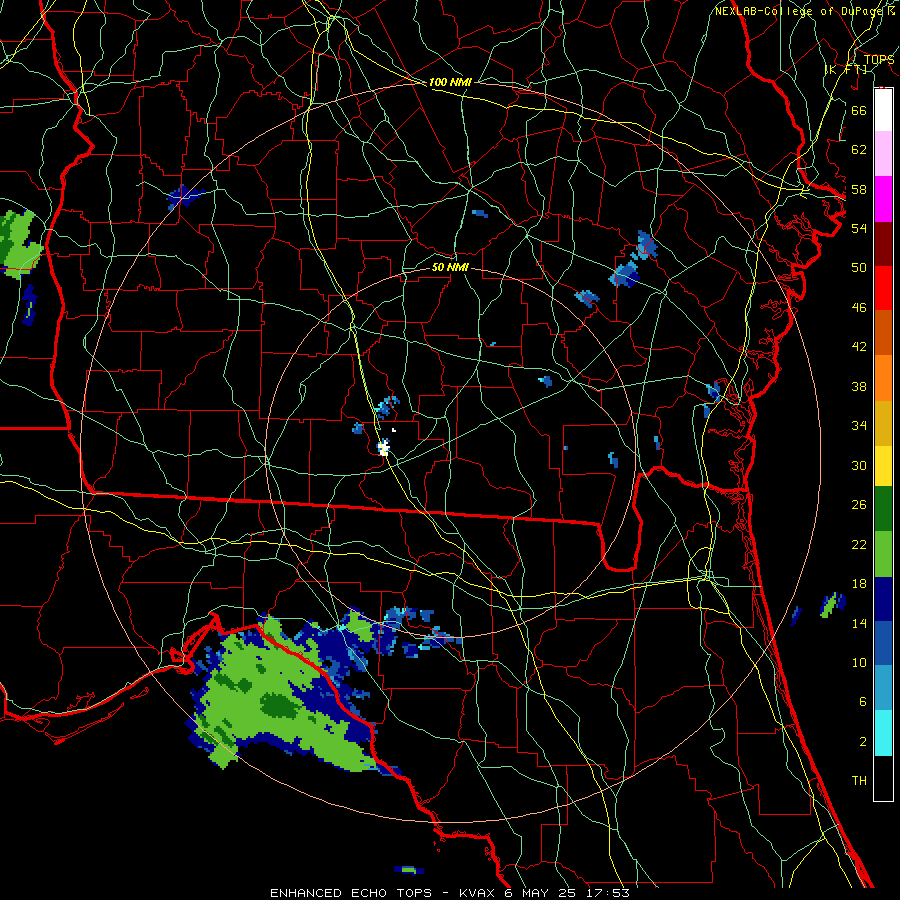Click the bright orange legend swatch
900x900 pixels.
(883, 378)
